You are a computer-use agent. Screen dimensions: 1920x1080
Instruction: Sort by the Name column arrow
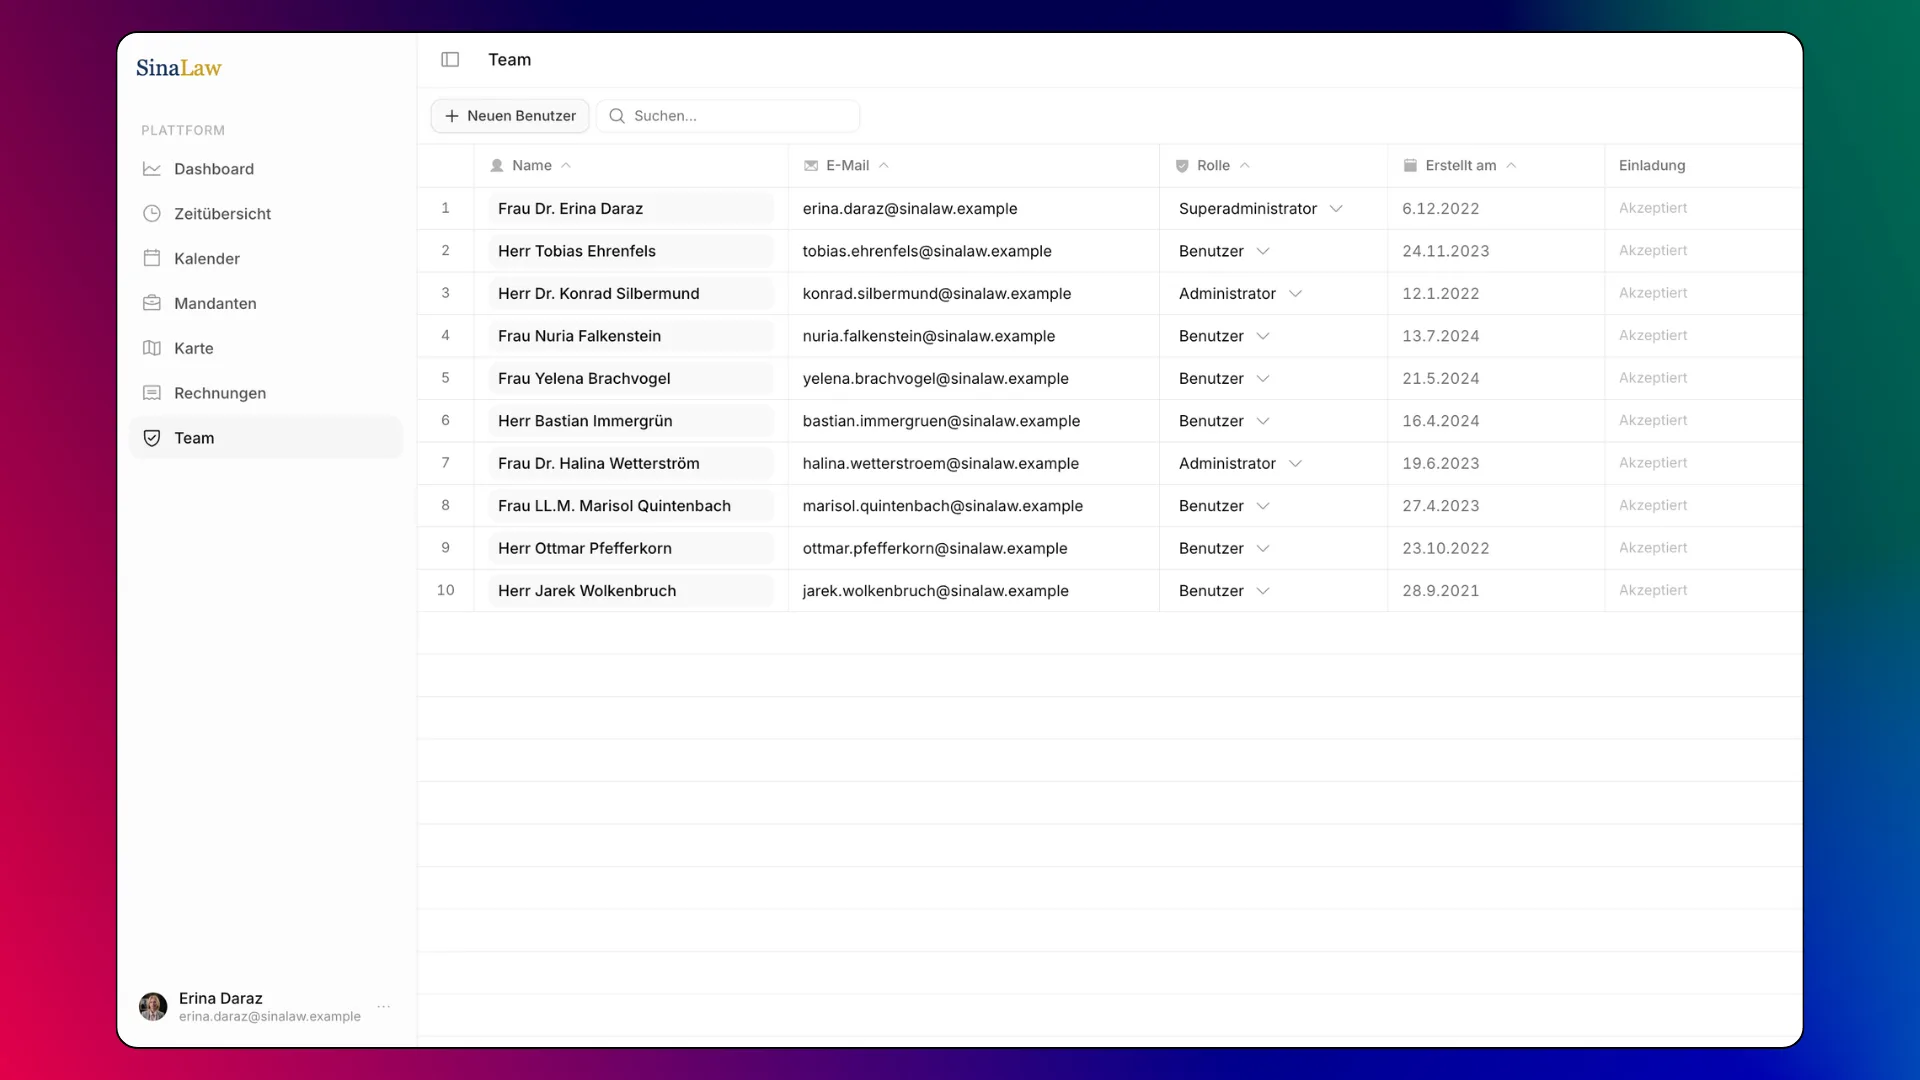point(566,166)
